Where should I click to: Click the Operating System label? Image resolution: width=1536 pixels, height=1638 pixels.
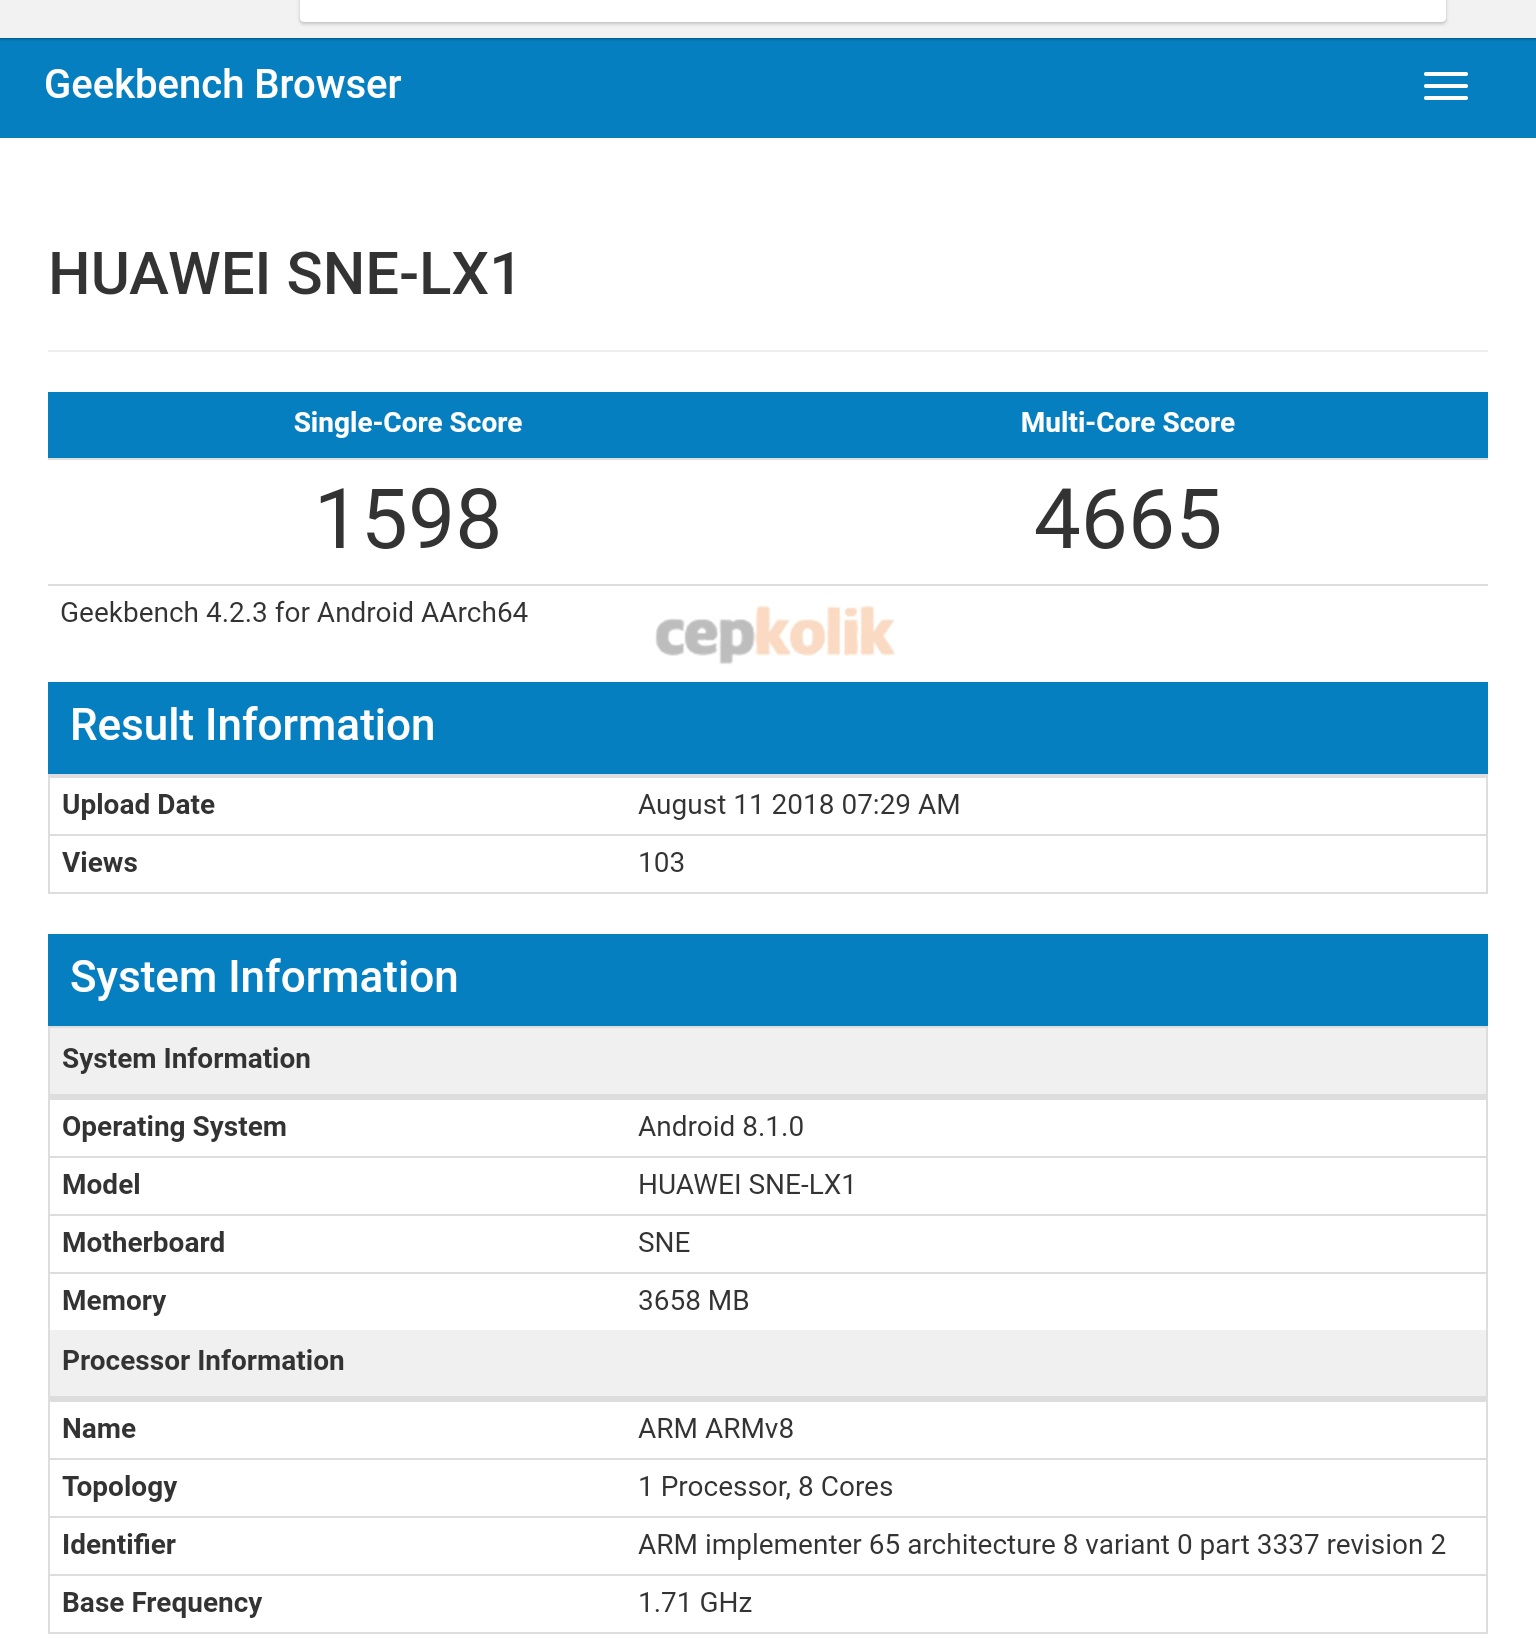pos(174,1127)
